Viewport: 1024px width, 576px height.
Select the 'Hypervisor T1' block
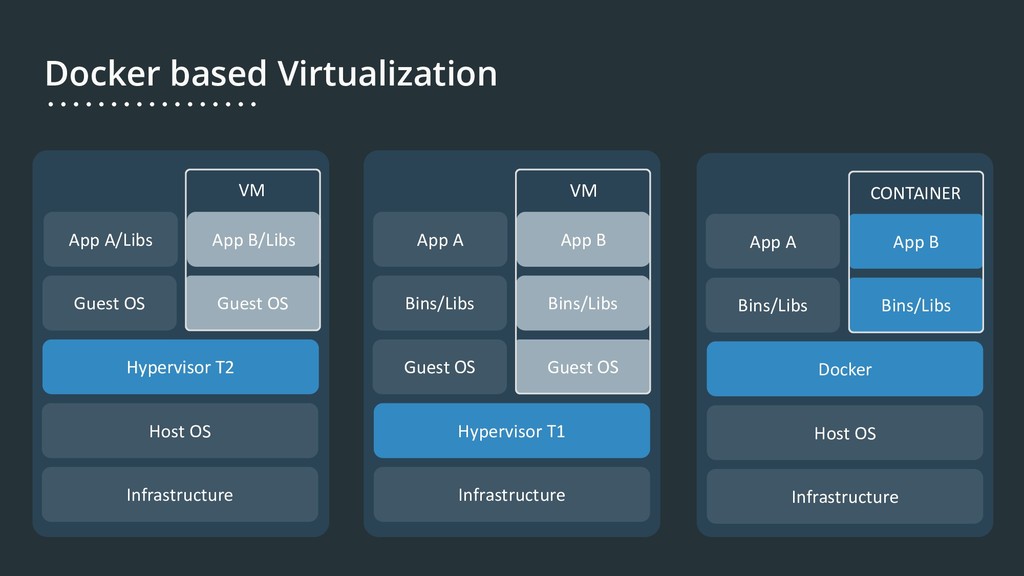pos(511,431)
